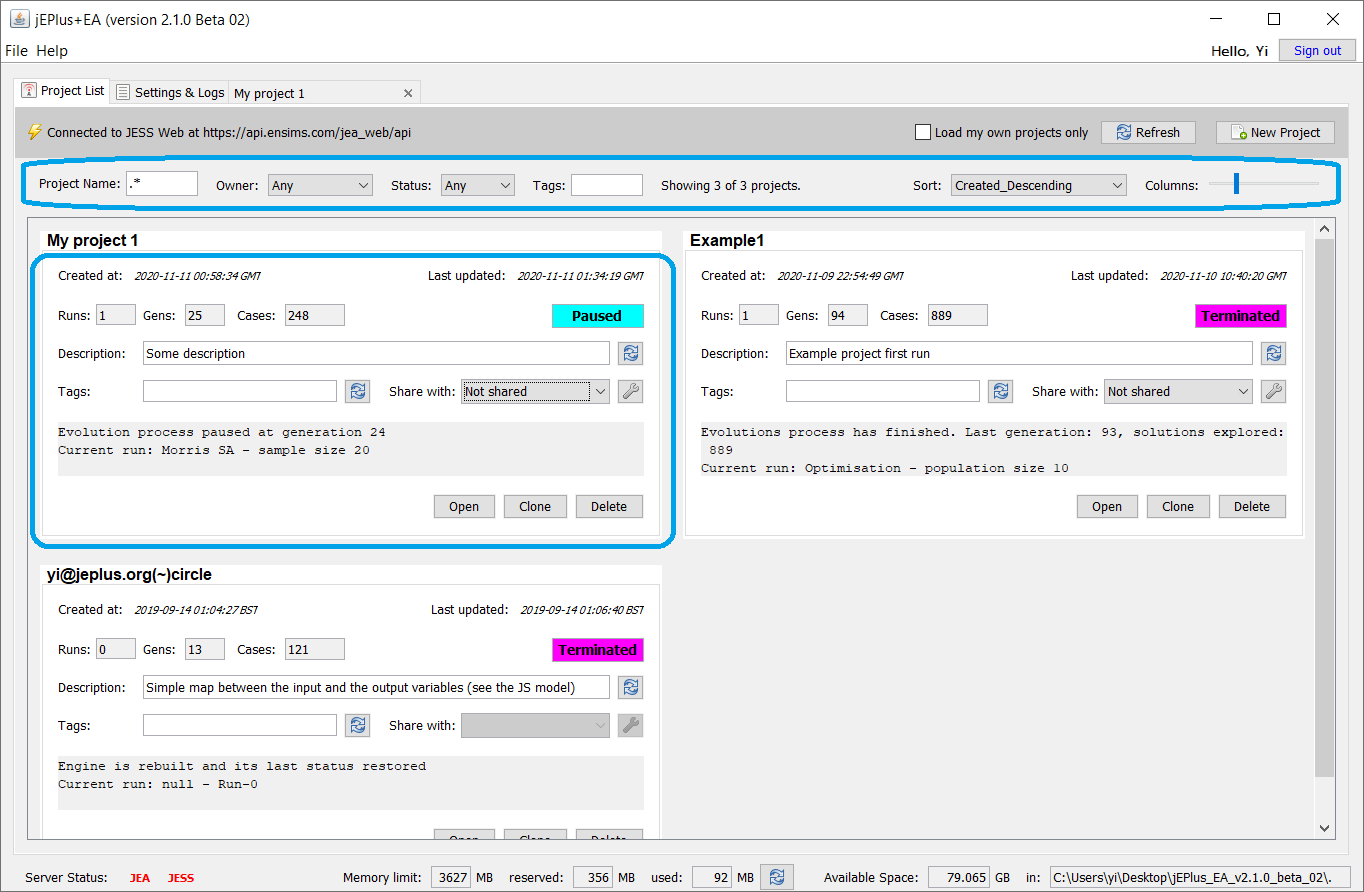This screenshot has width=1364, height=892.
Task: Click the JEA server status label
Action: (140, 878)
